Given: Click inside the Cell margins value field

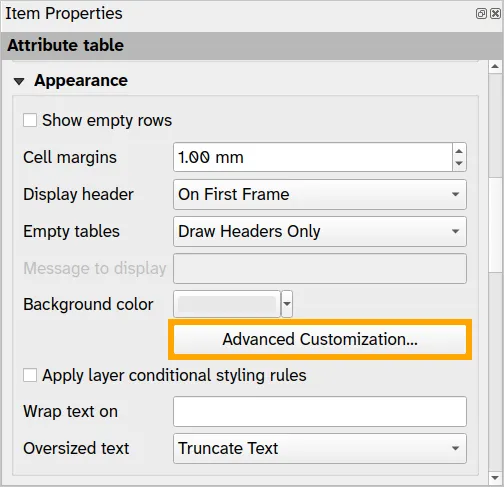Looking at the screenshot, I should pyautogui.click(x=313, y=157).
